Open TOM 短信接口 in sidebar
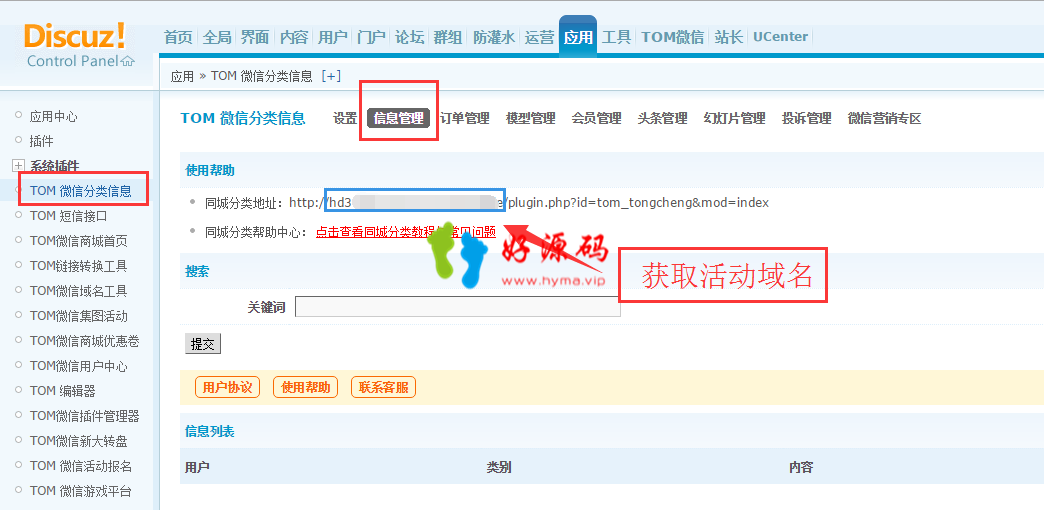The height and width of the screenshot is (510, 1044). coord(69,216)
